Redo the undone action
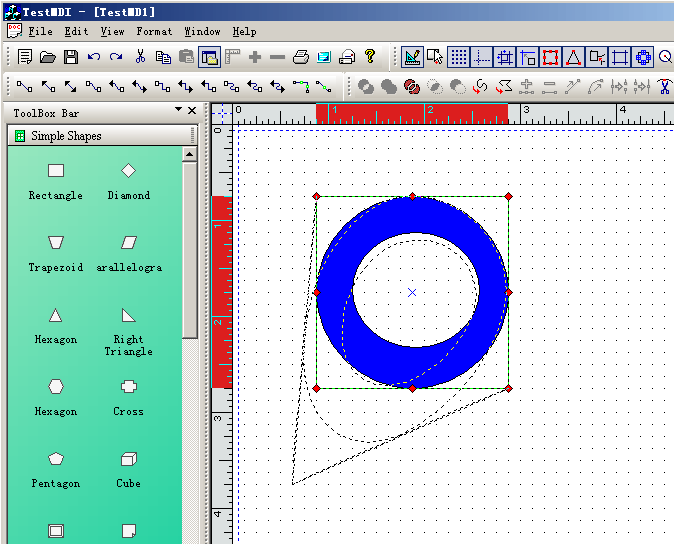 coord(116,57)
